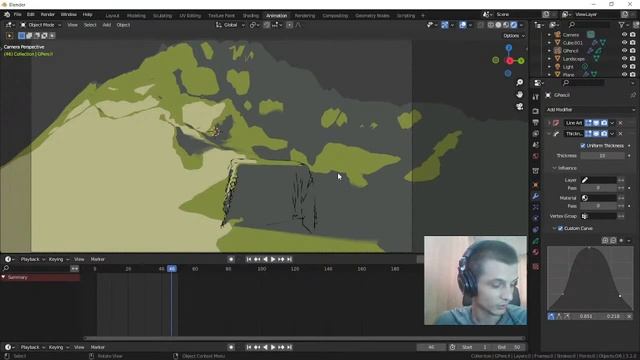Disable Landscape in renders camera icon
640x360 pixels.
(633, 59)
